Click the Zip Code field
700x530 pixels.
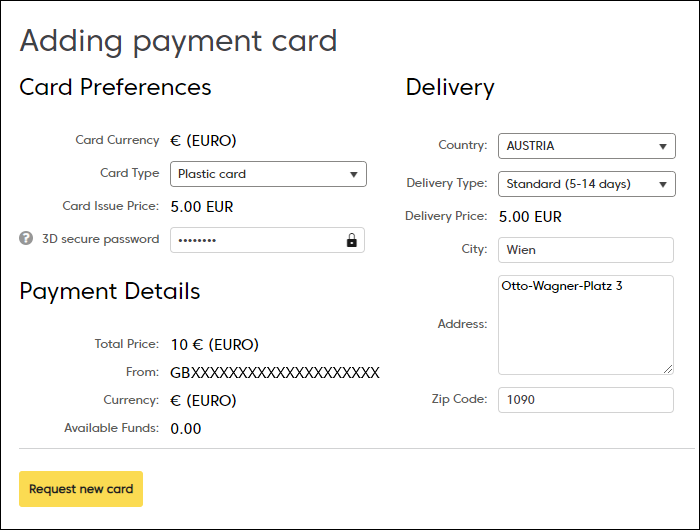[586, 400]
